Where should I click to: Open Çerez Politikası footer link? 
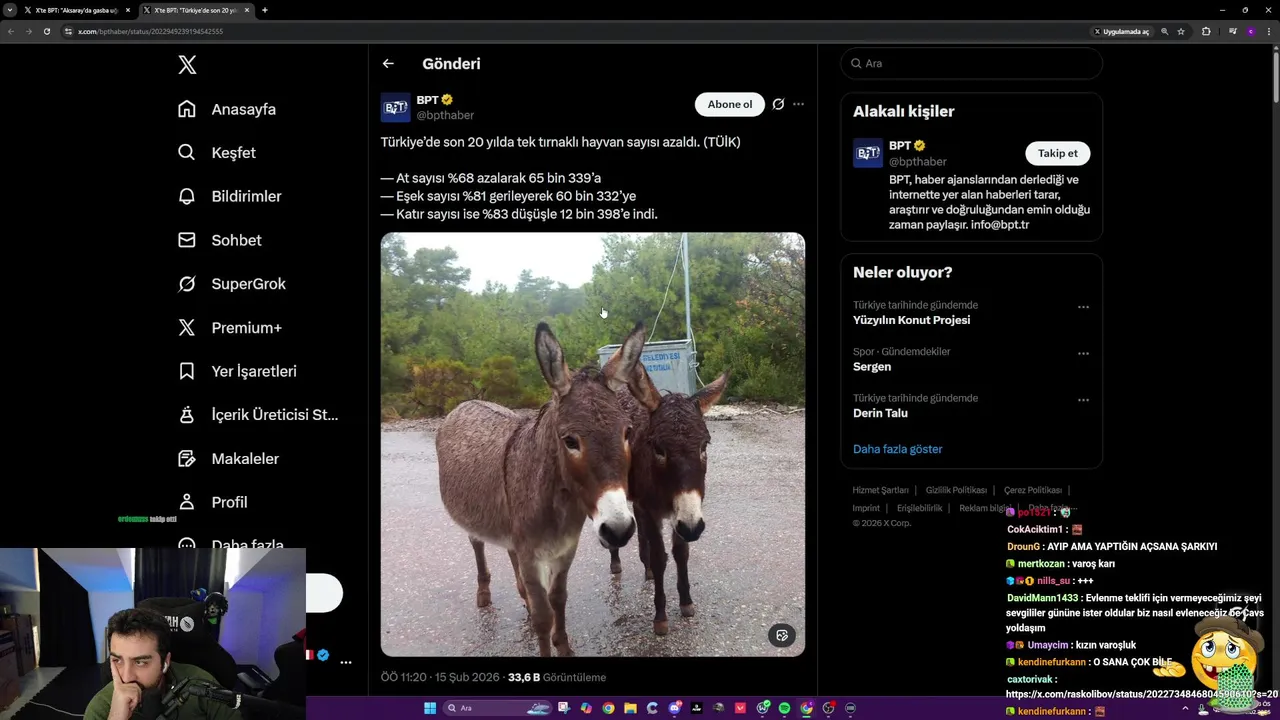(x=1033, y=490)
